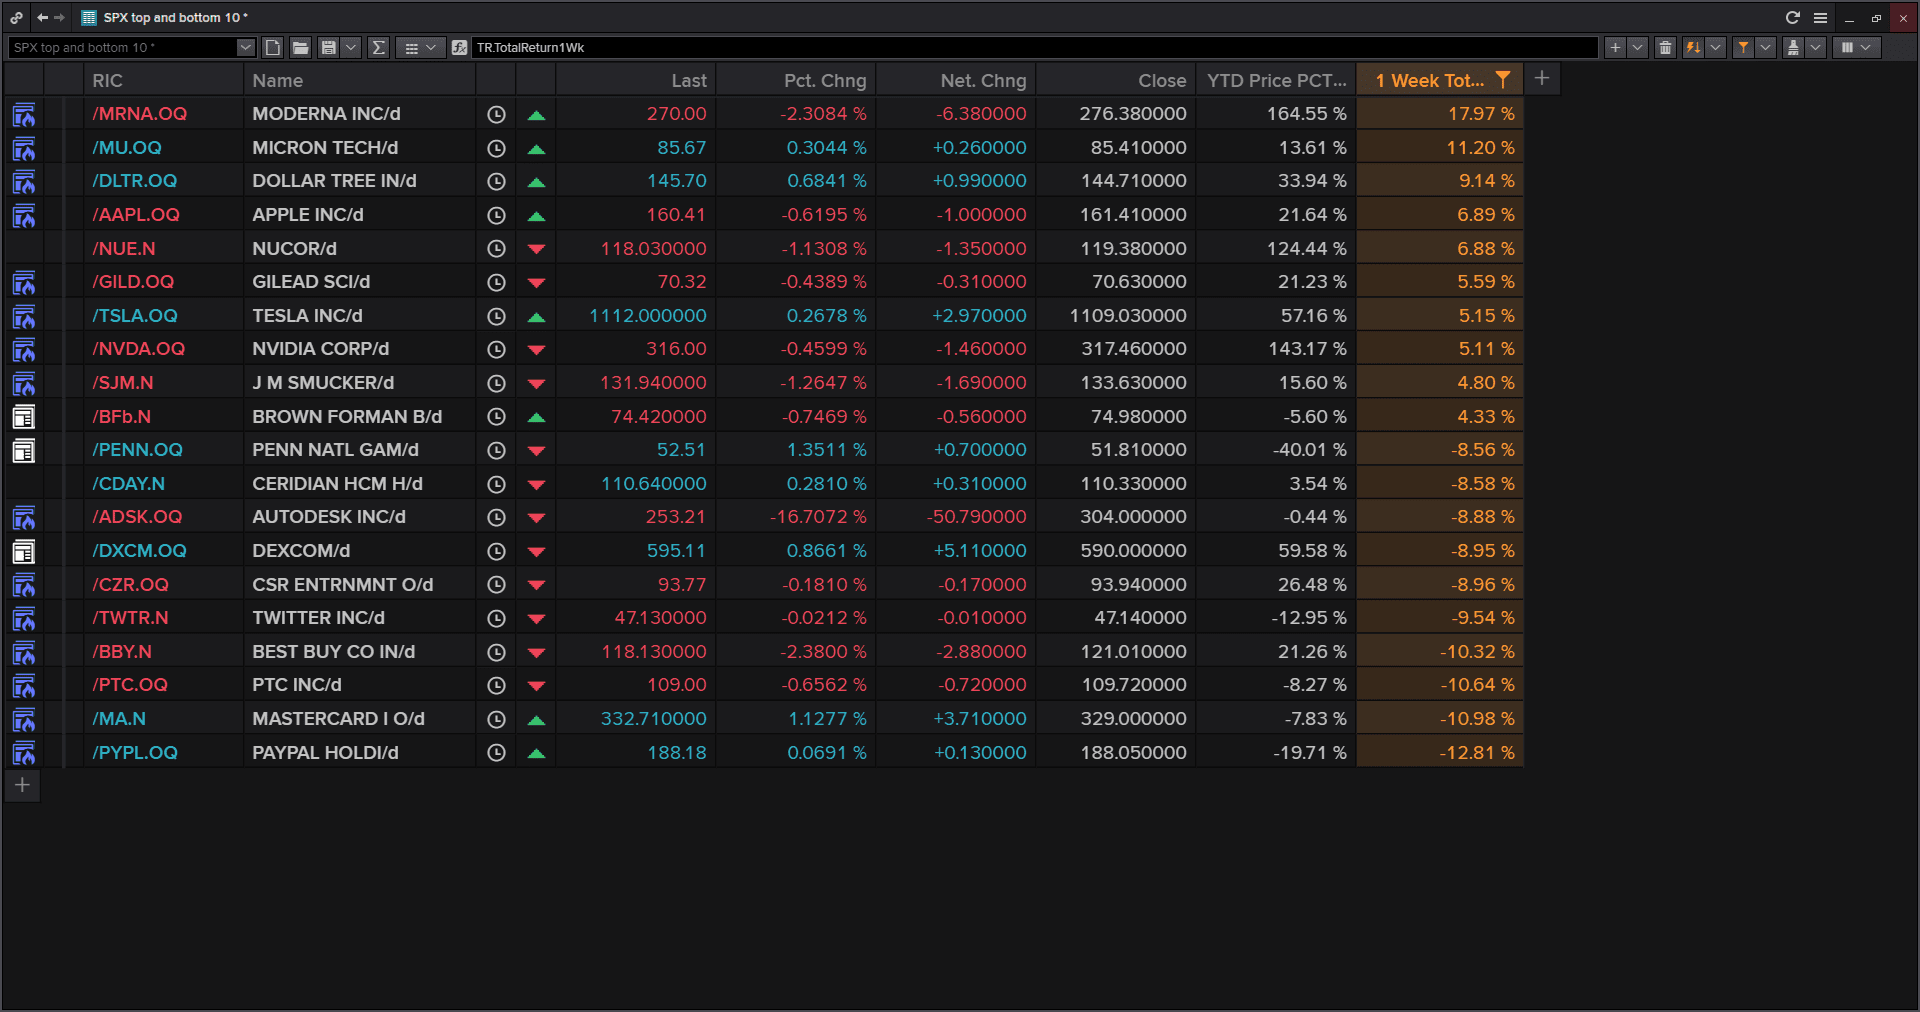
Task: Open the row layout dropdown with the lines icon
Action: pos(420,47)
